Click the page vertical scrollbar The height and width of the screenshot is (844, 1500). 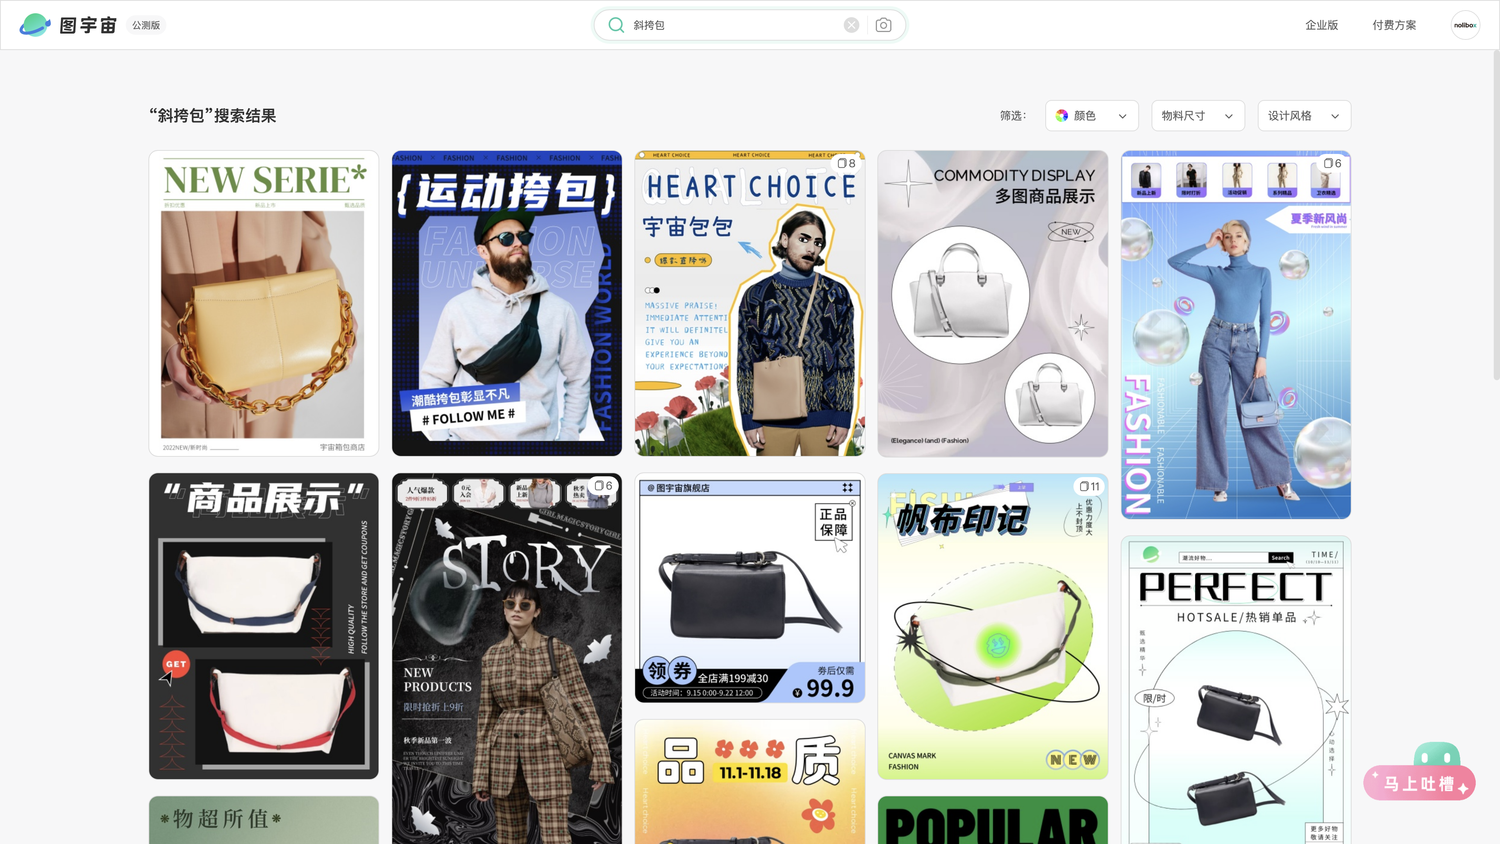pos(1495,215)
